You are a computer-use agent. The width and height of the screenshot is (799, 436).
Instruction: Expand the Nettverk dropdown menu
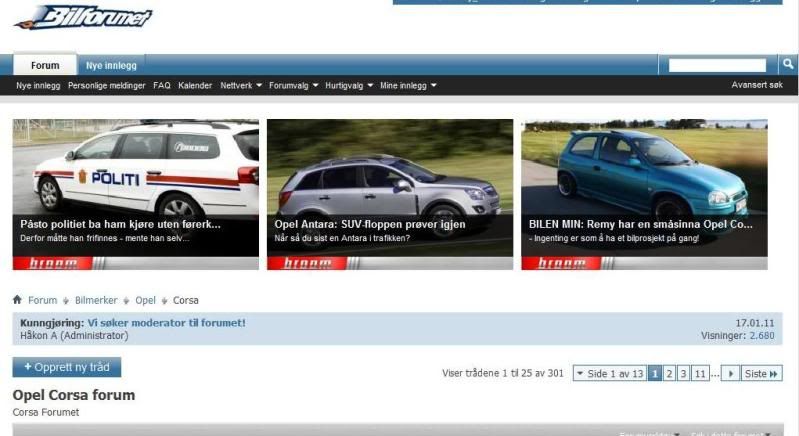tap(240, 86)
